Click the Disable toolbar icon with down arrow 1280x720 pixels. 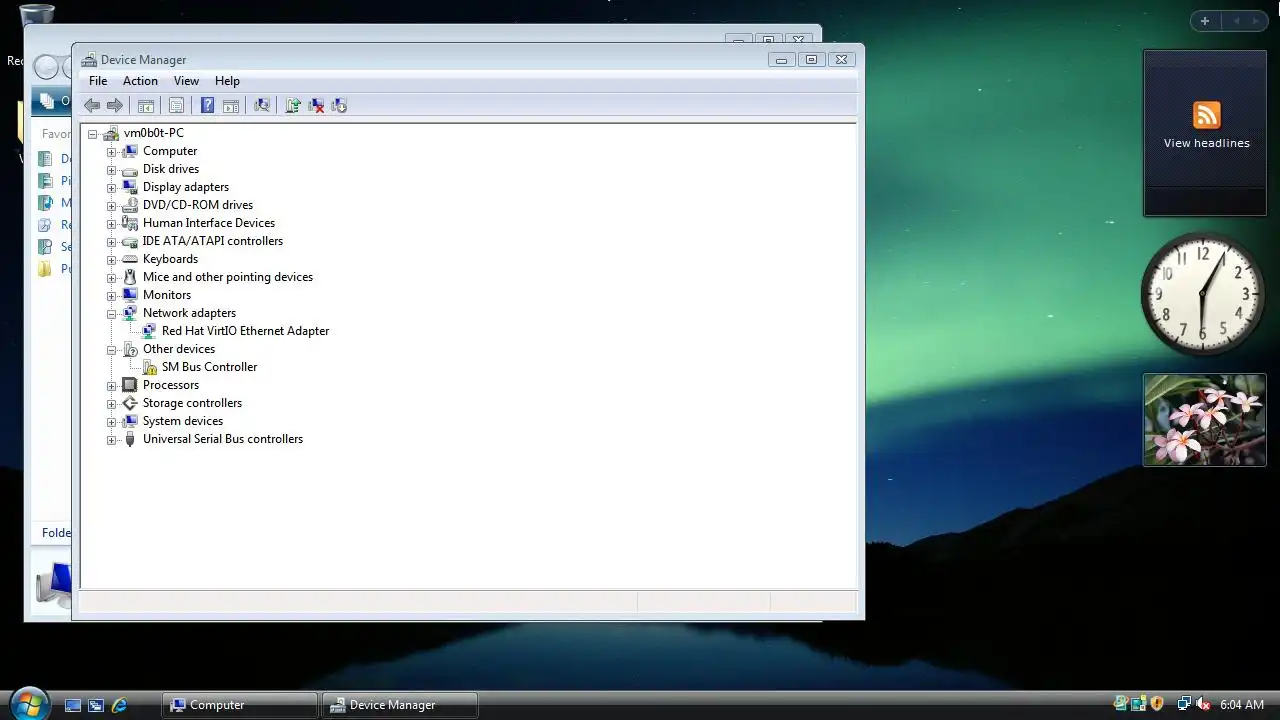coord(339,105)
